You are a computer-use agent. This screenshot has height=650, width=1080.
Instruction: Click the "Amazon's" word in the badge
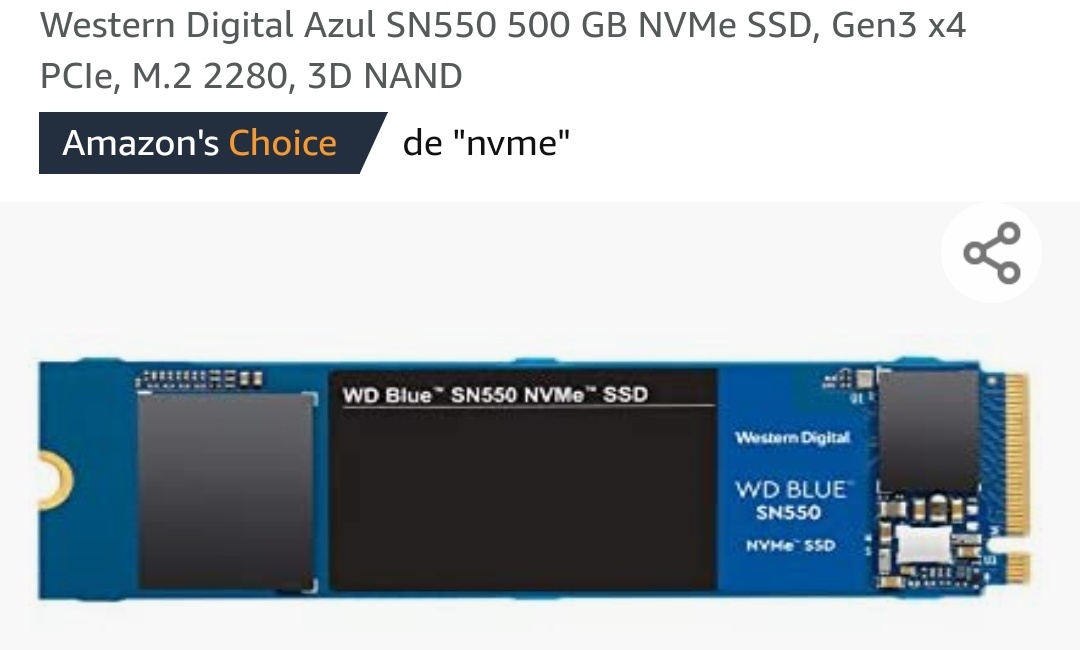(141, 143)
